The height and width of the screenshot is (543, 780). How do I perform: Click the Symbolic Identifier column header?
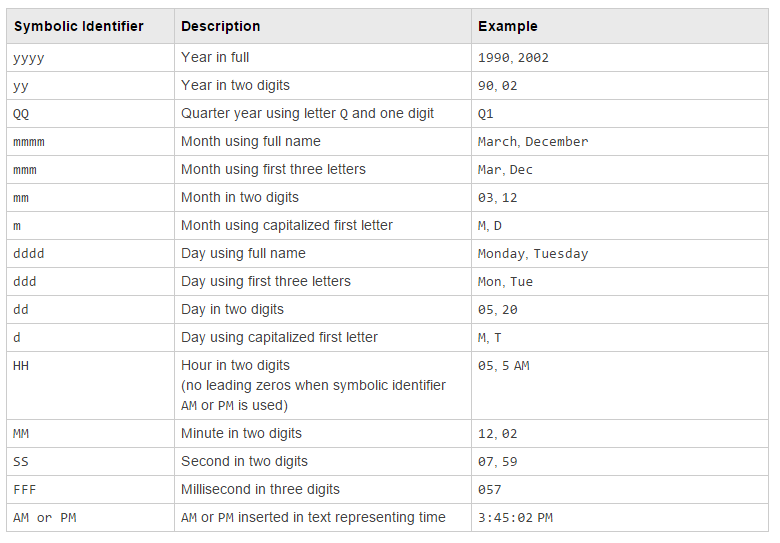[x=78, y=27]
